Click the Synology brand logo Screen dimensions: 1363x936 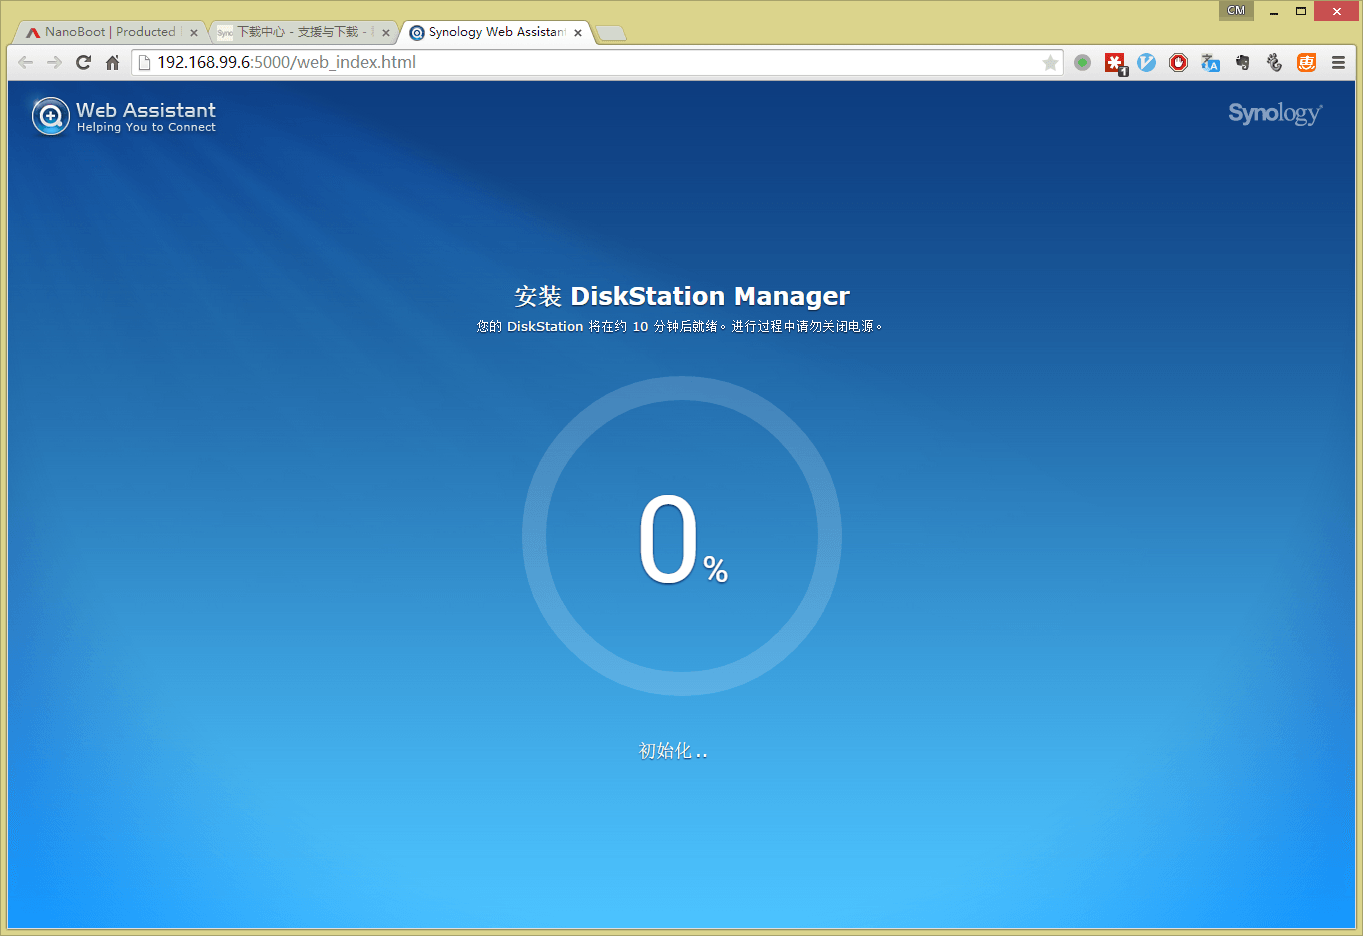click(1274, 114)
